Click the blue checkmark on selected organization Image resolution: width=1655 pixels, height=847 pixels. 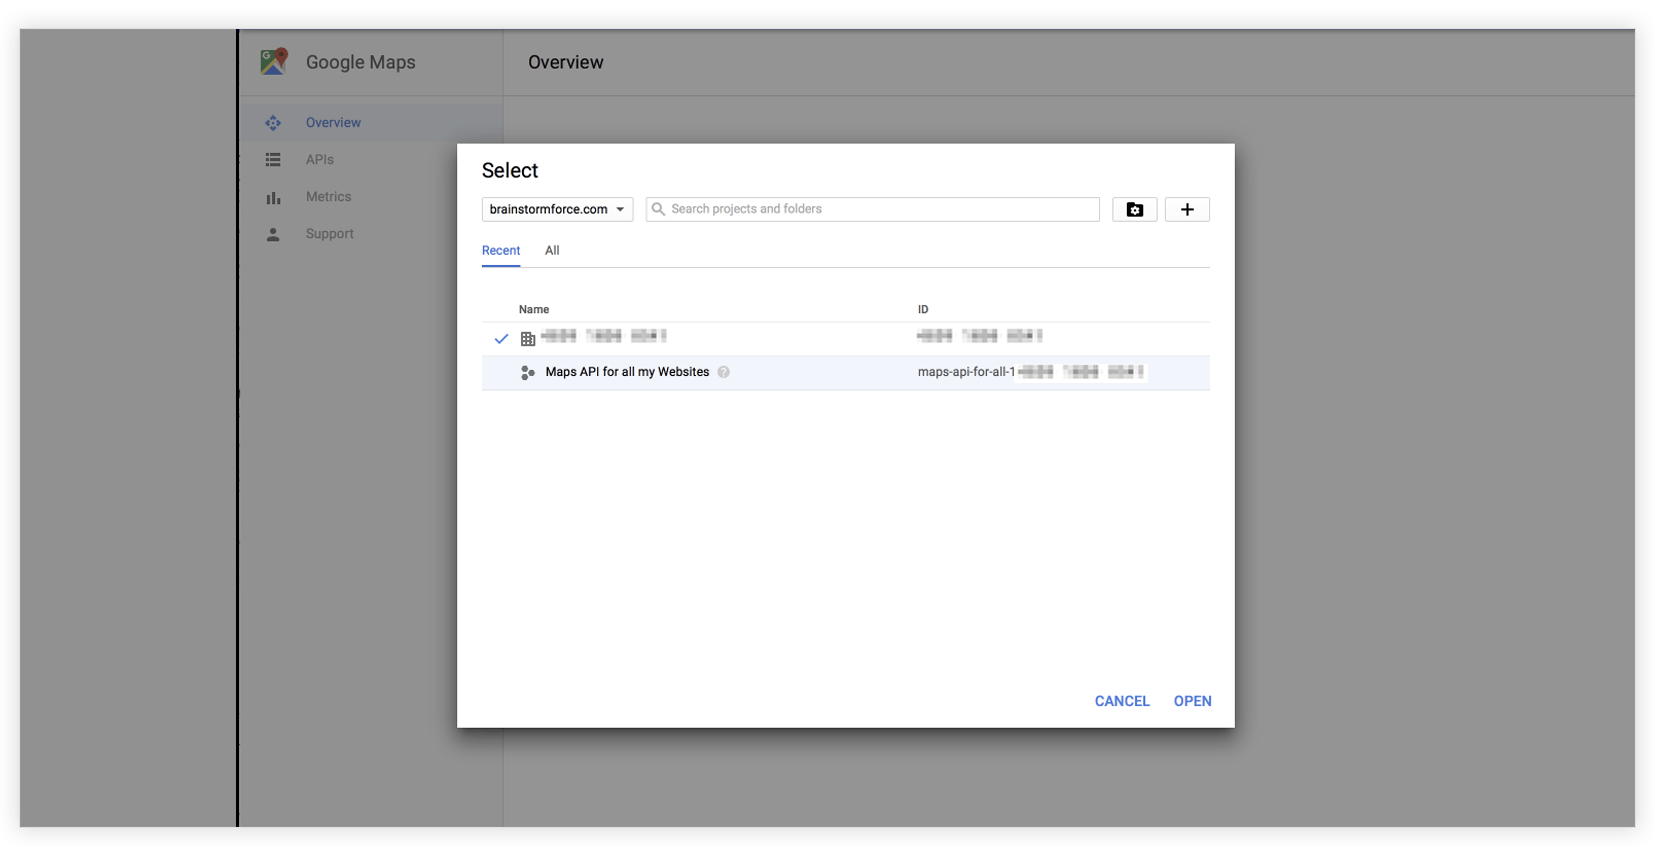tap(501, 339)
